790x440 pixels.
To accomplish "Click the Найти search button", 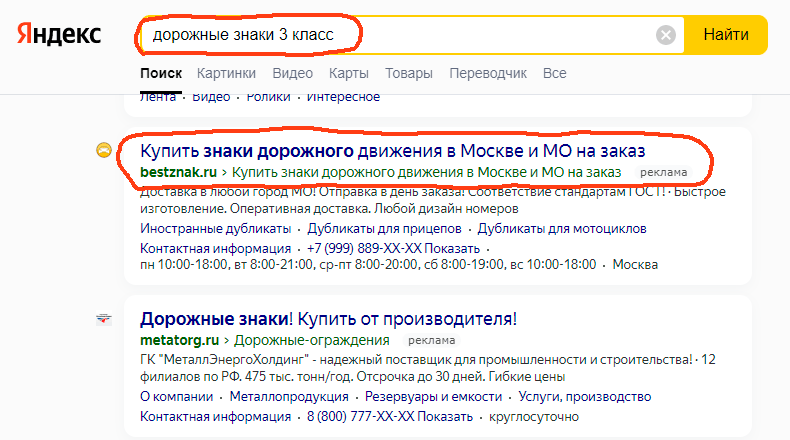I will pos(726,35).
